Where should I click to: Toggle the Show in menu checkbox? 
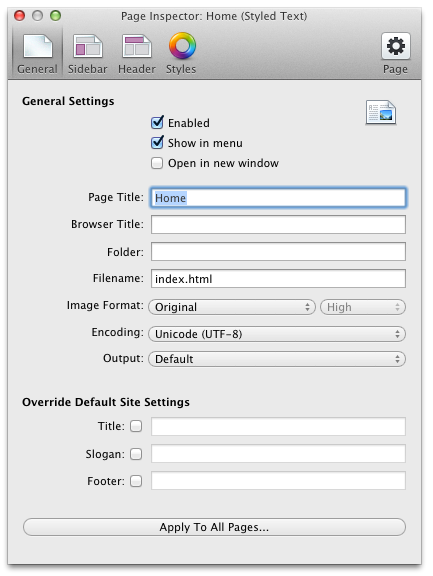tap(157, 143)
